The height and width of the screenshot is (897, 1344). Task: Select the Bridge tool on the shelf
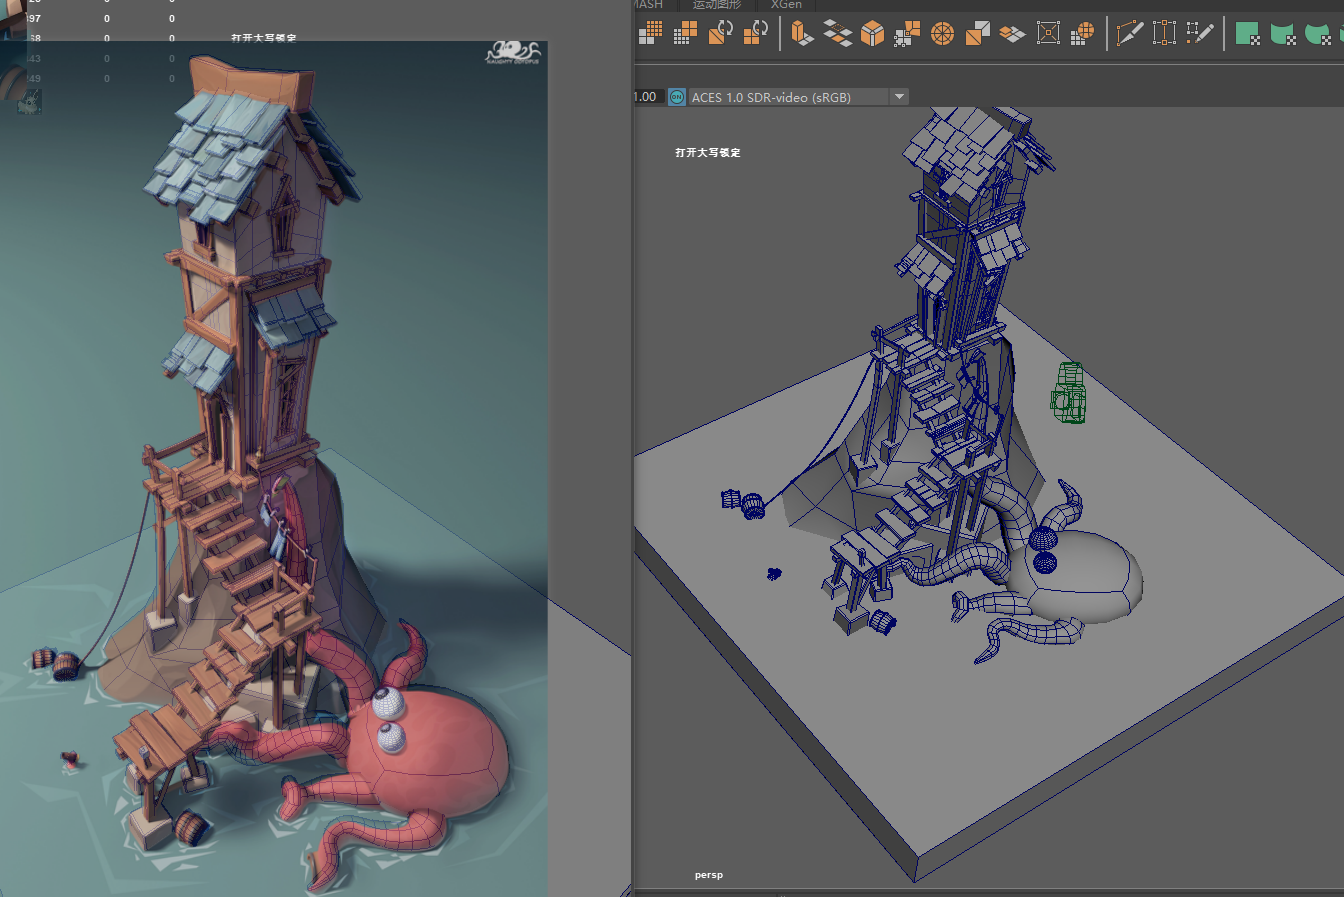point(838,33)
